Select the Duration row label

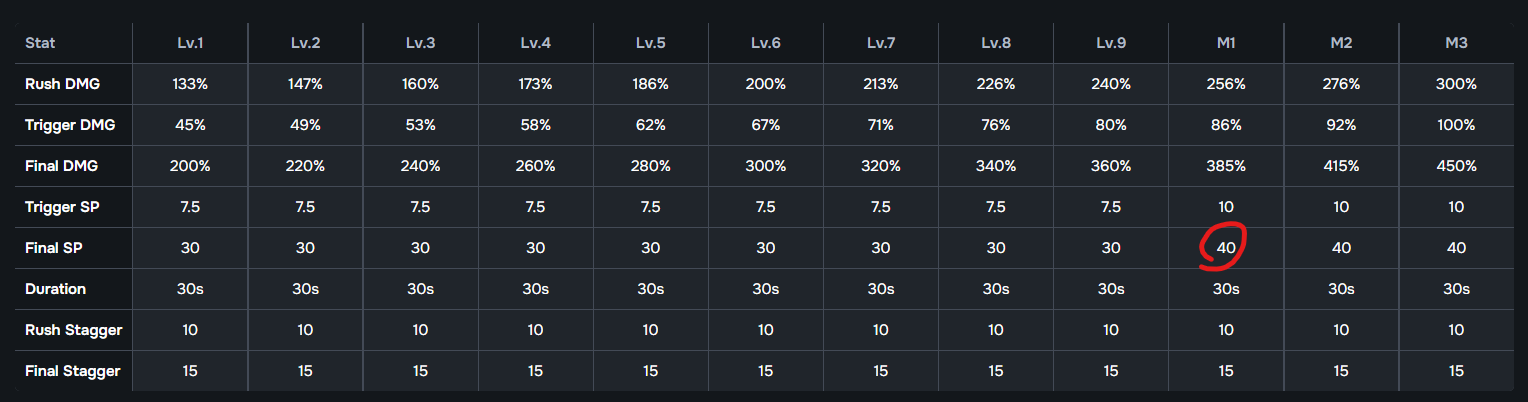tap(55, 289)
